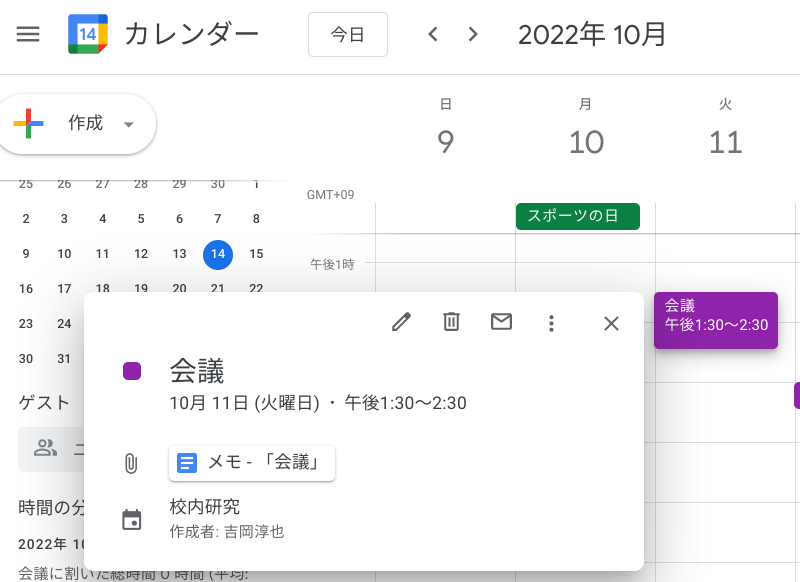Open the スポーツの日 holiday event
Image resolution: width=800 pixels, height=582 pixels.
point(578,216)
